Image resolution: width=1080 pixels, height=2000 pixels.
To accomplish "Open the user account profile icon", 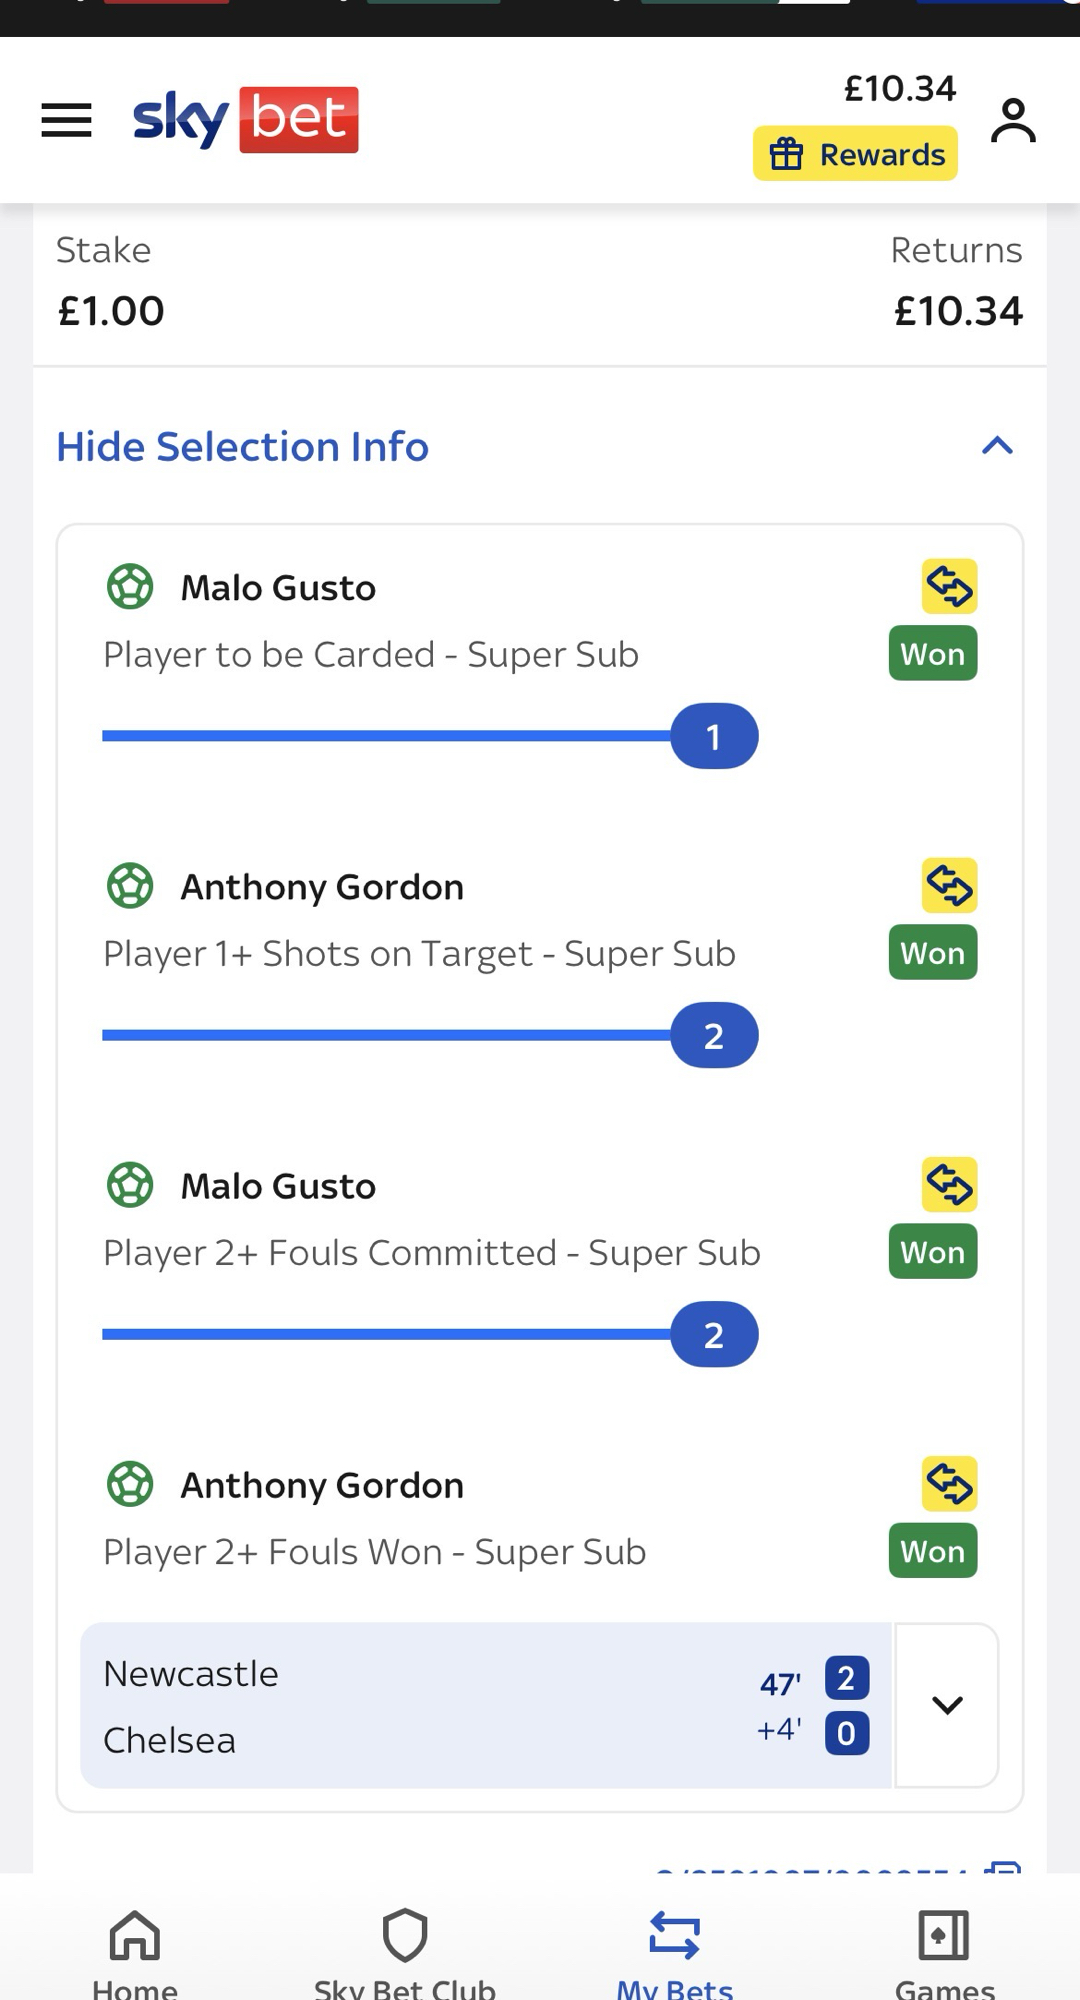I will coord(1013,120).
